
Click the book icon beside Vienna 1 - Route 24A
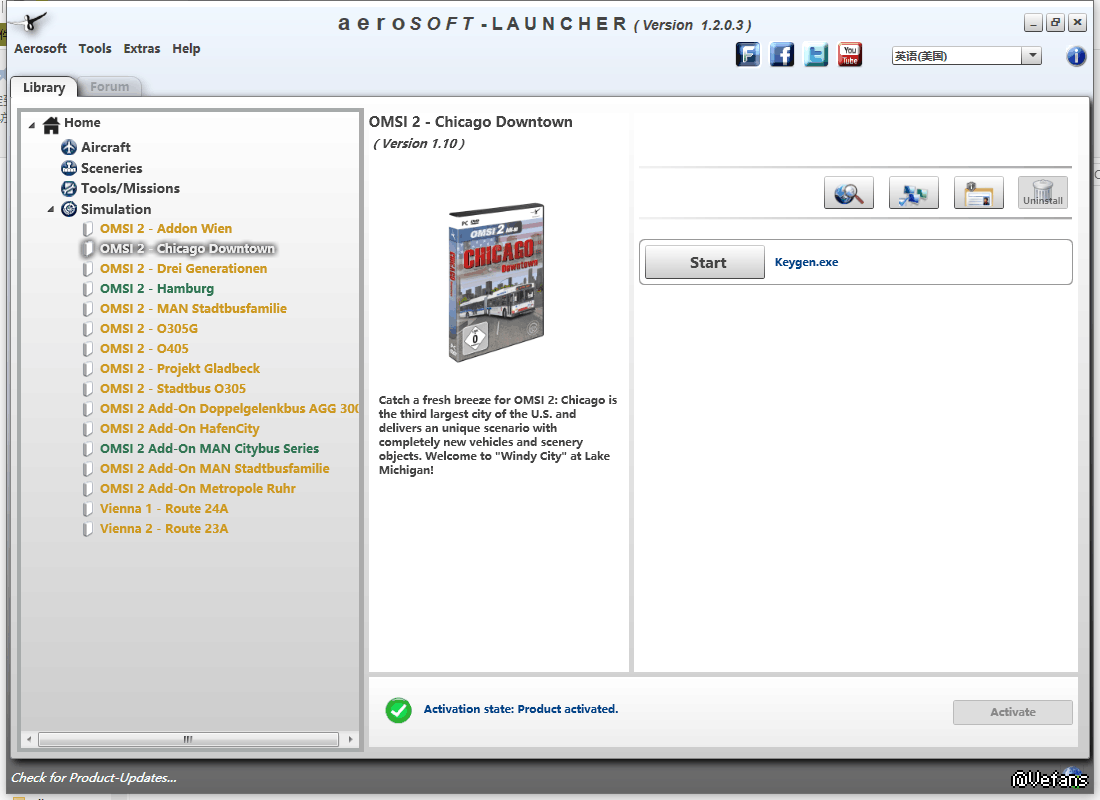coord(88,509)
